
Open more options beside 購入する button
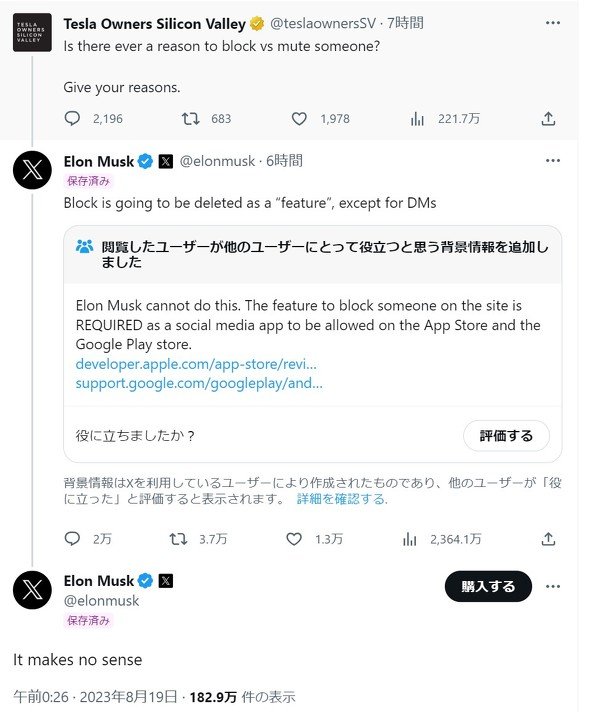552,586
